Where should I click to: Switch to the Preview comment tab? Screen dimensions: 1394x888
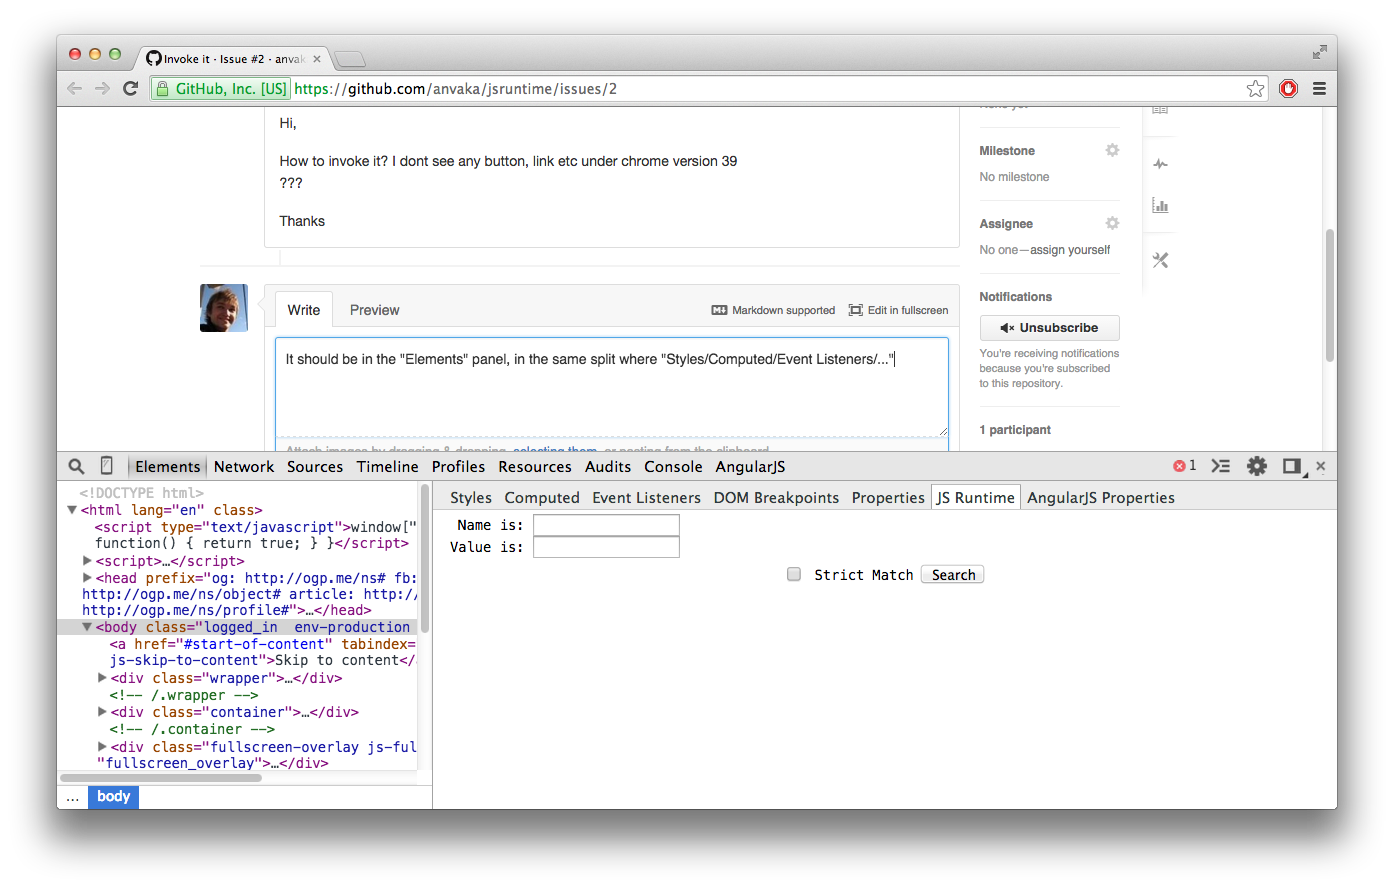tap(374, 310)
